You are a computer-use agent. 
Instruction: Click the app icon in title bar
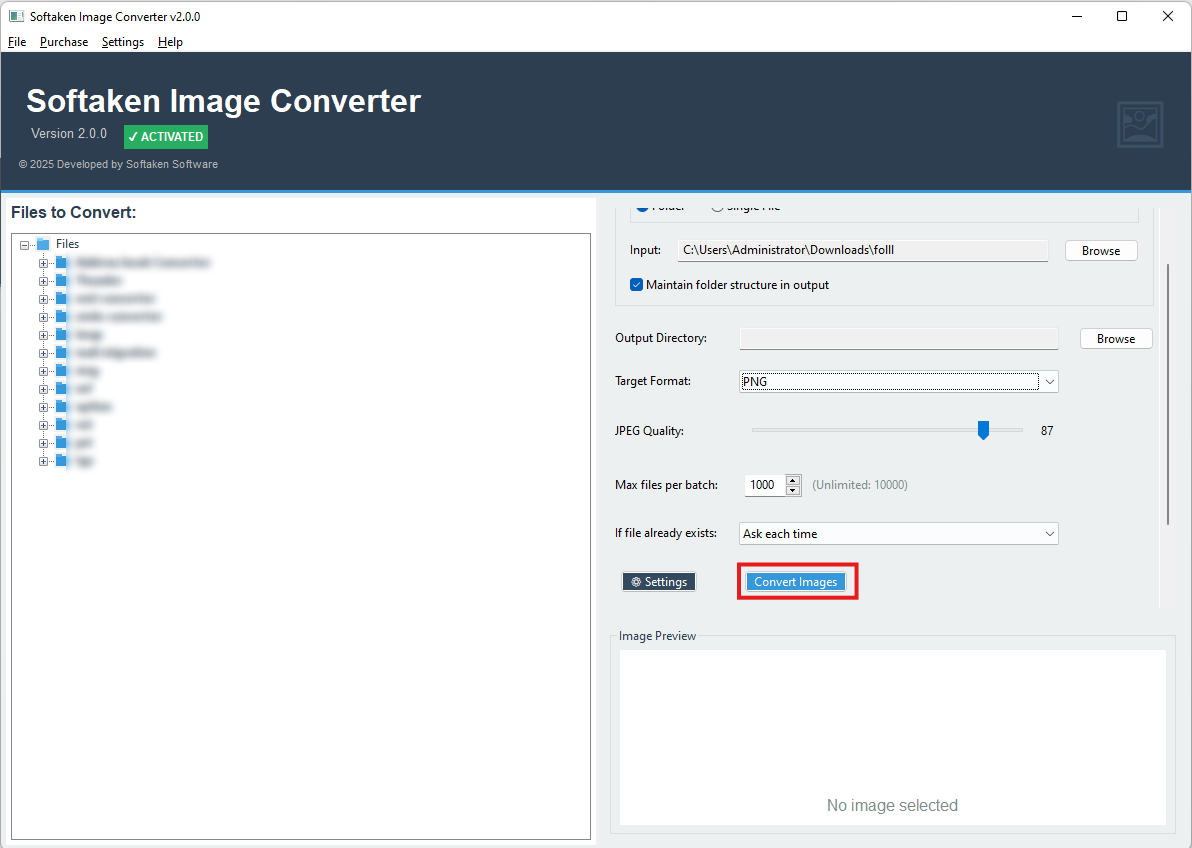[x=16, y=16]
